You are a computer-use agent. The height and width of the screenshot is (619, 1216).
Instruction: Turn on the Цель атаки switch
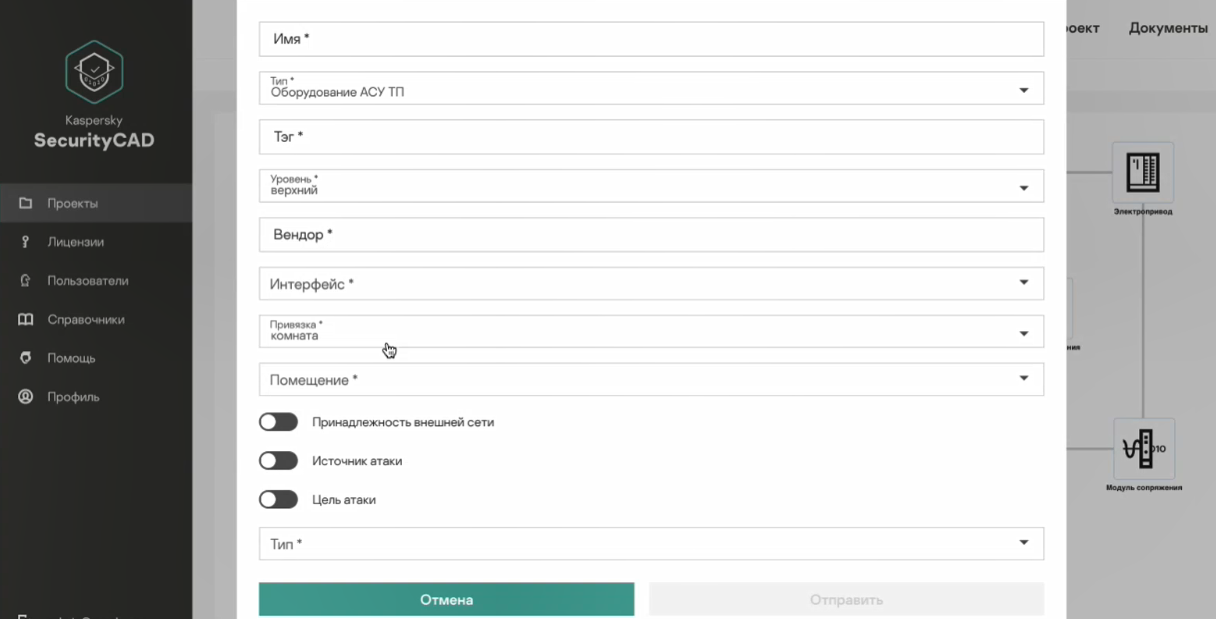click(278, 500)
